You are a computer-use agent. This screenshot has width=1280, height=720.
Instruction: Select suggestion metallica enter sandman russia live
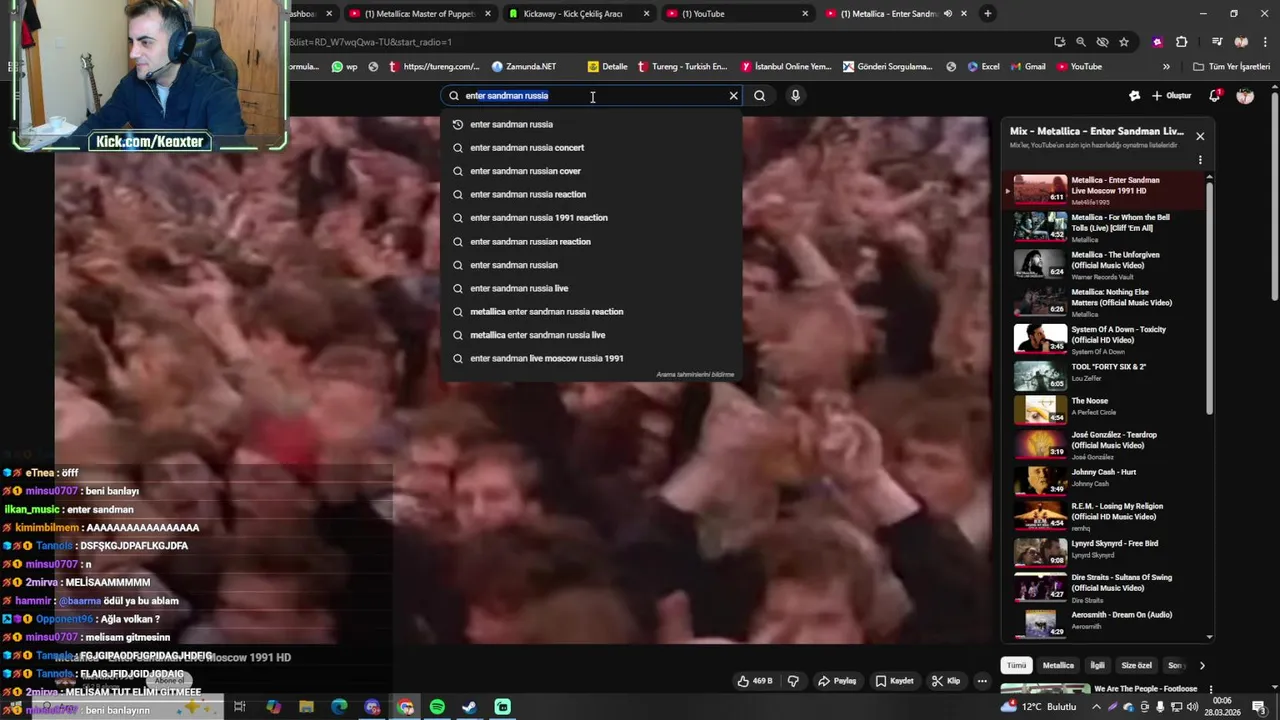point(592,335)
